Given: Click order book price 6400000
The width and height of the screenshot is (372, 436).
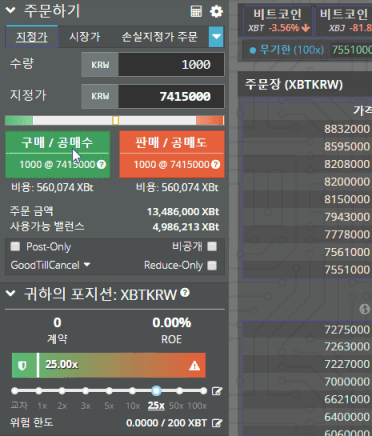Looking at the screenshot, I should pos(347,417).
